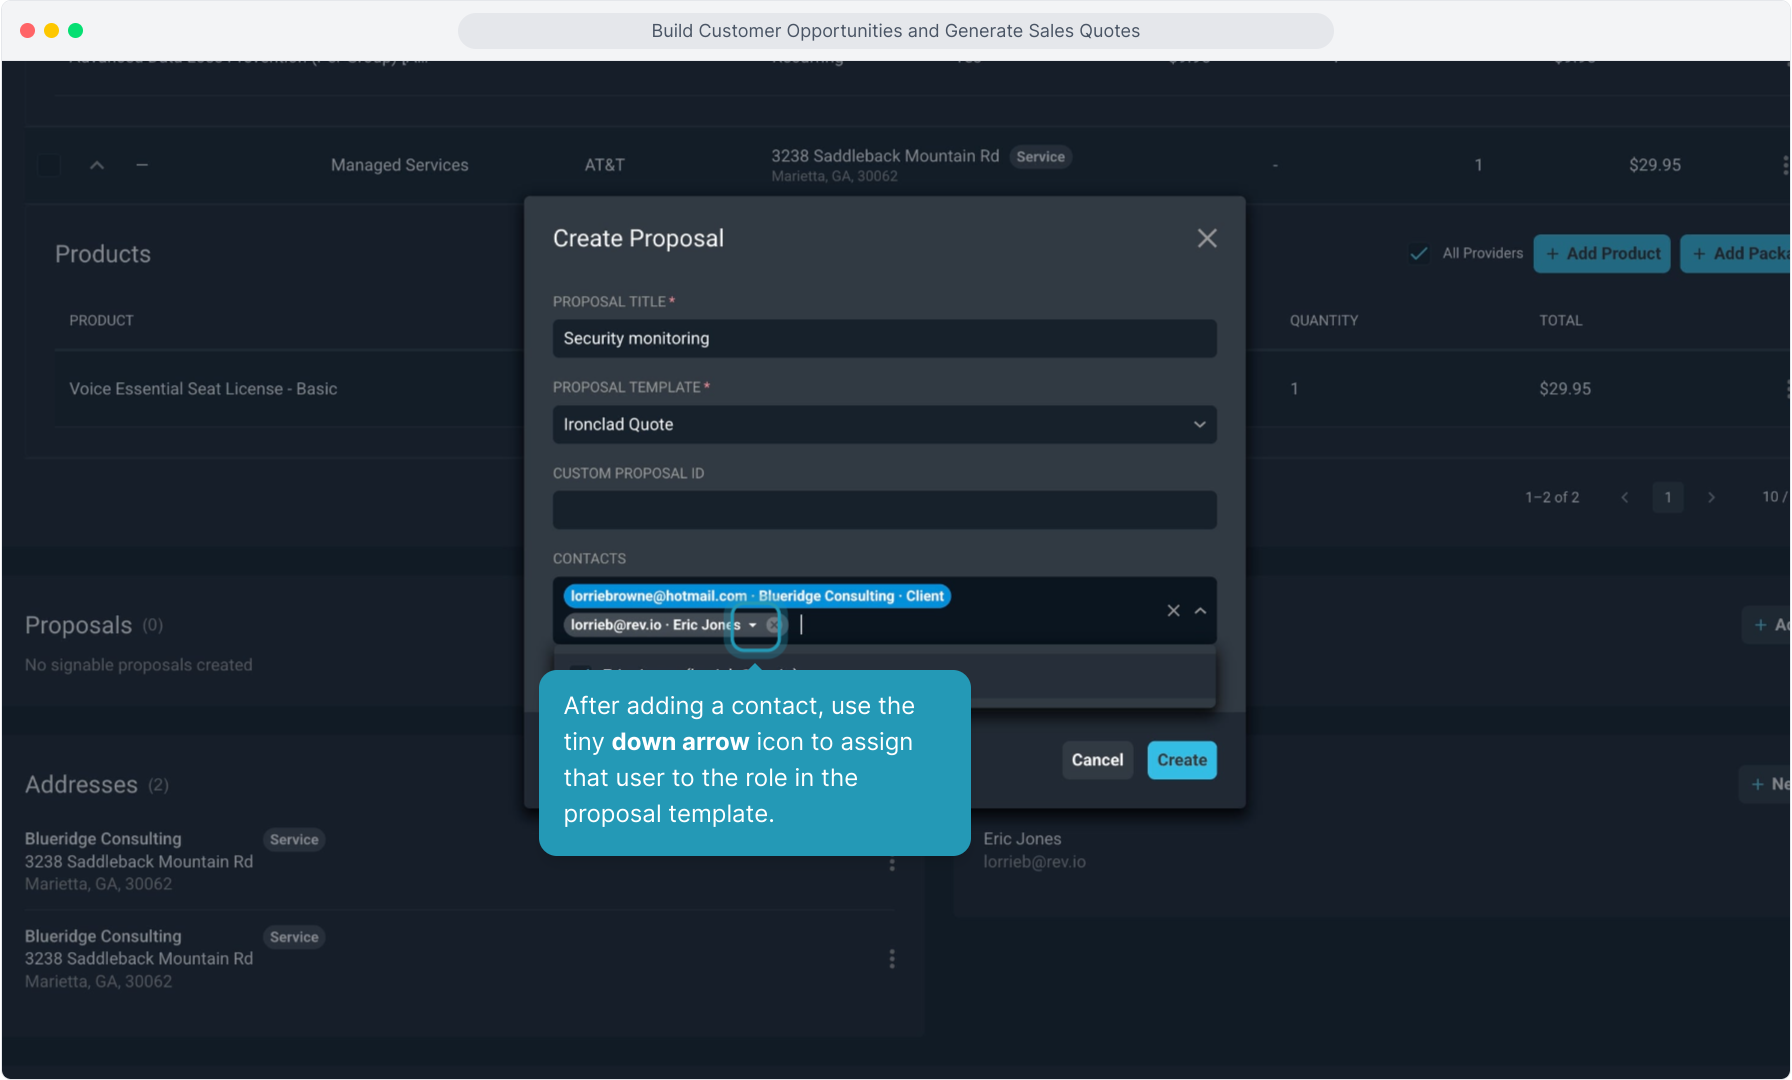Open options menu for second Blueridge address

click(892, 959)
